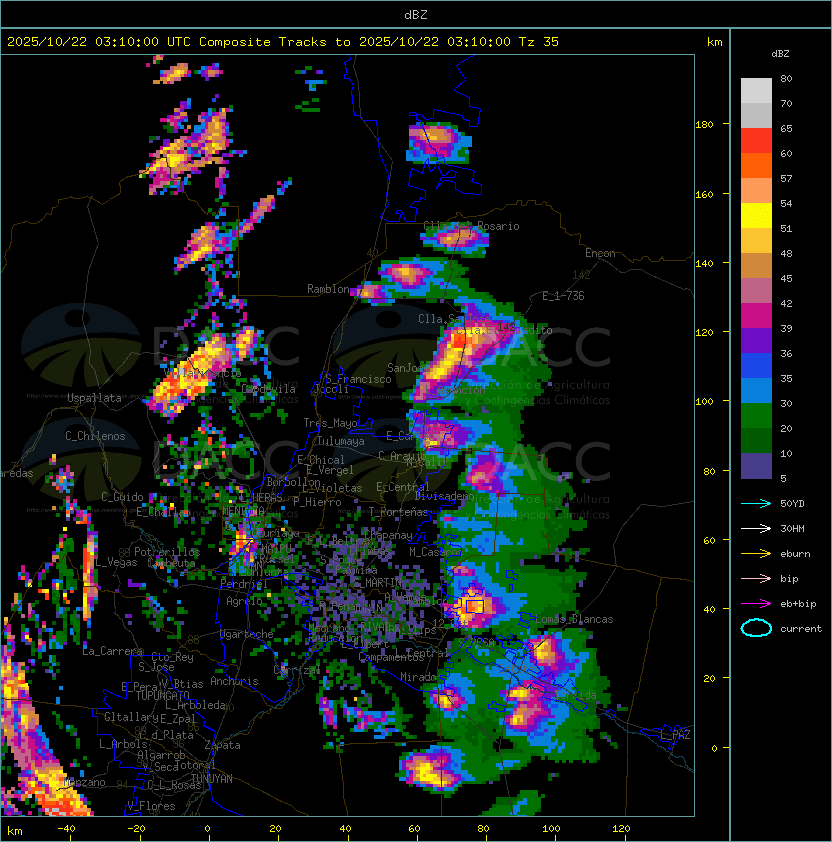This screenshot has width=832, height=842.
Task: Click the 'Tres_Mayo' map label
Action: pos(330,423)
